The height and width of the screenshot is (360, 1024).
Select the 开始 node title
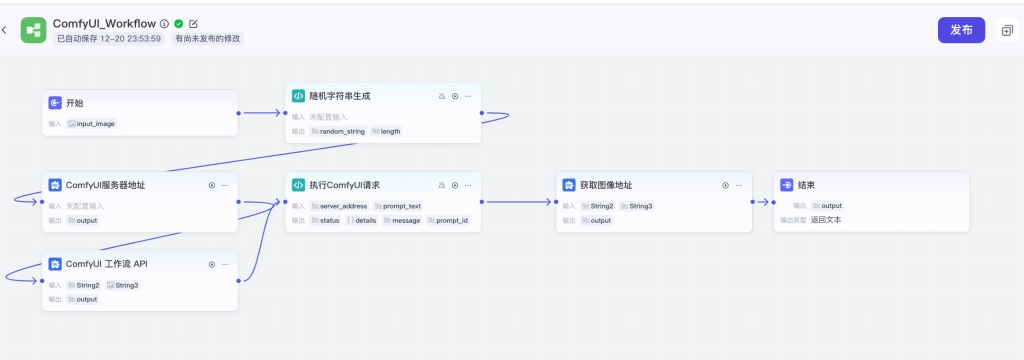click(x=74, y=103)
